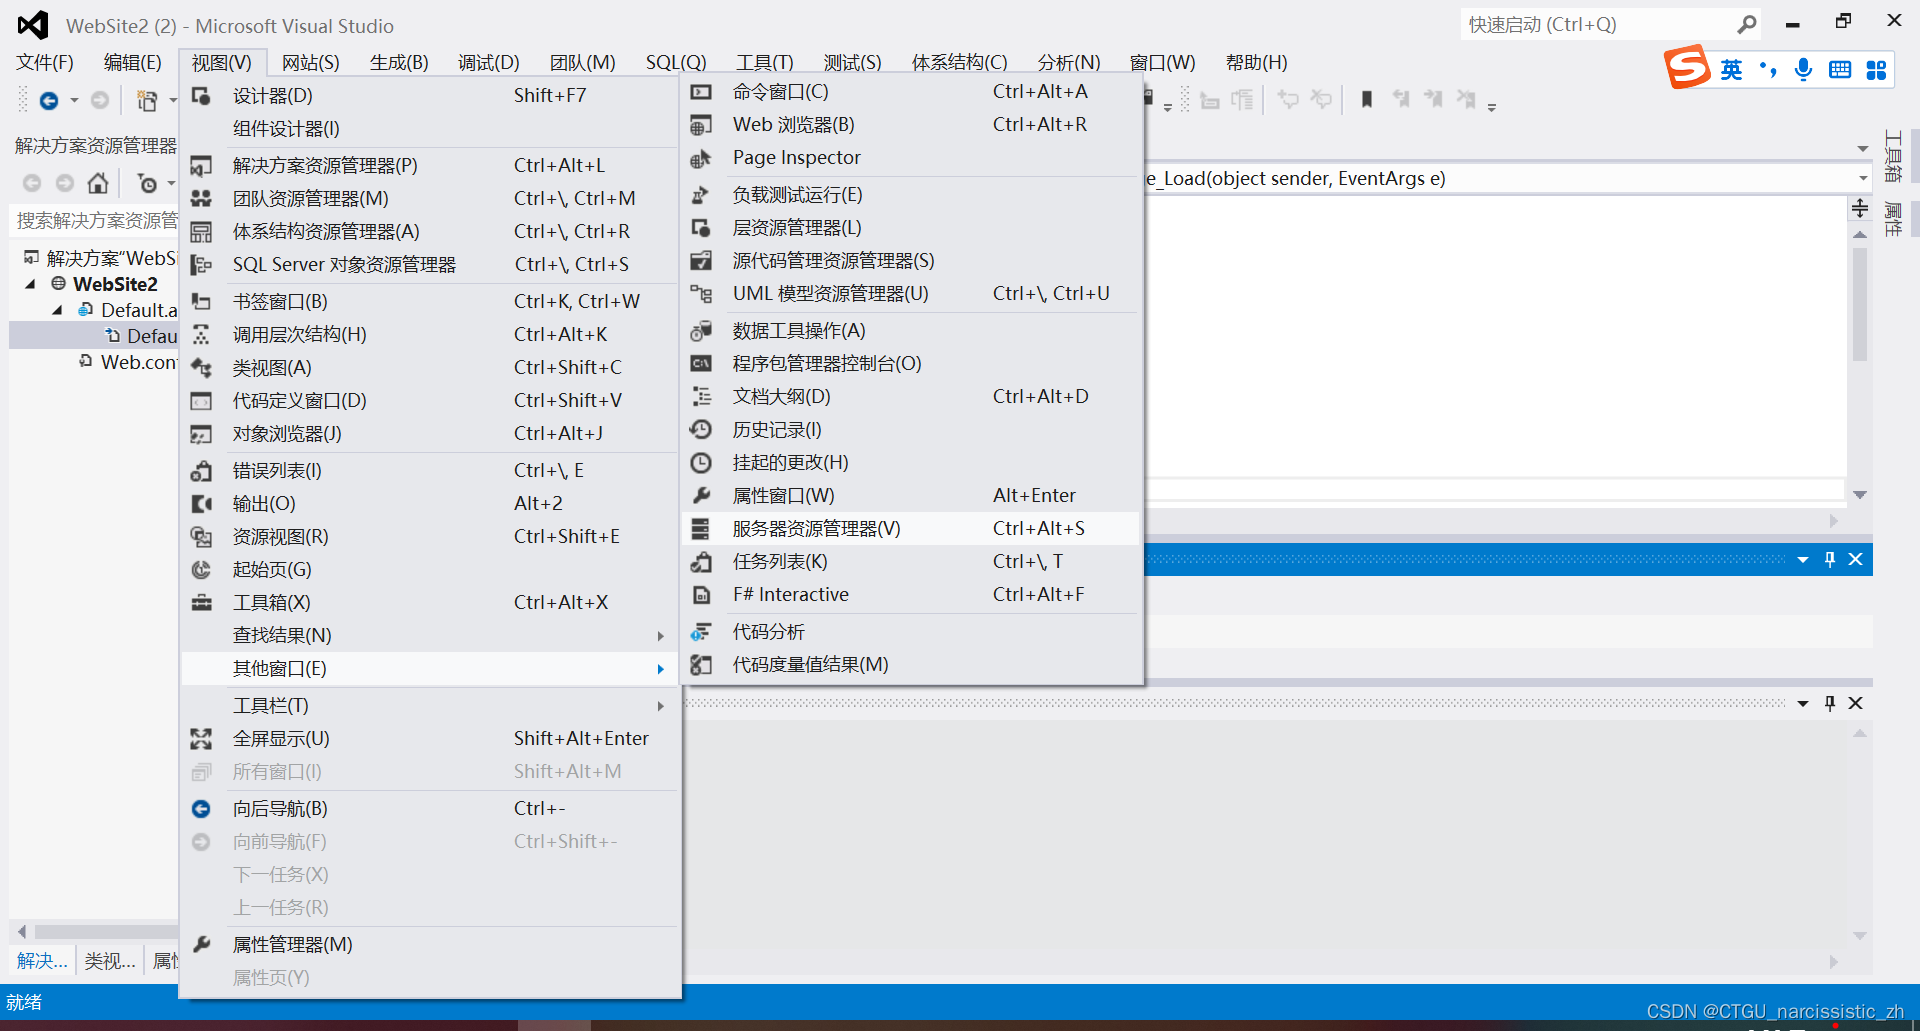Viewport: 1920px width, 1031px height.
Task: Click the Sogou microphone voice input icon
Action: 1803,69
